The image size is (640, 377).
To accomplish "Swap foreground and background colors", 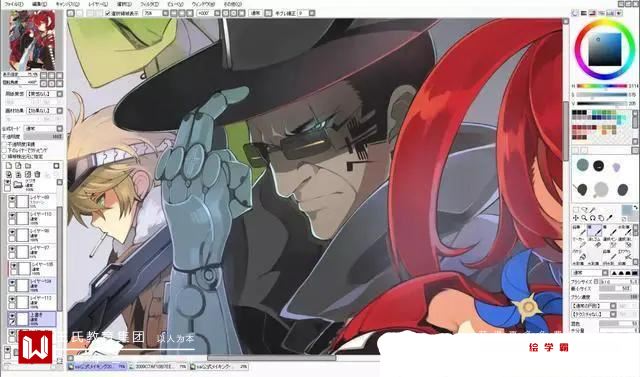I will (x=635, y=208).
